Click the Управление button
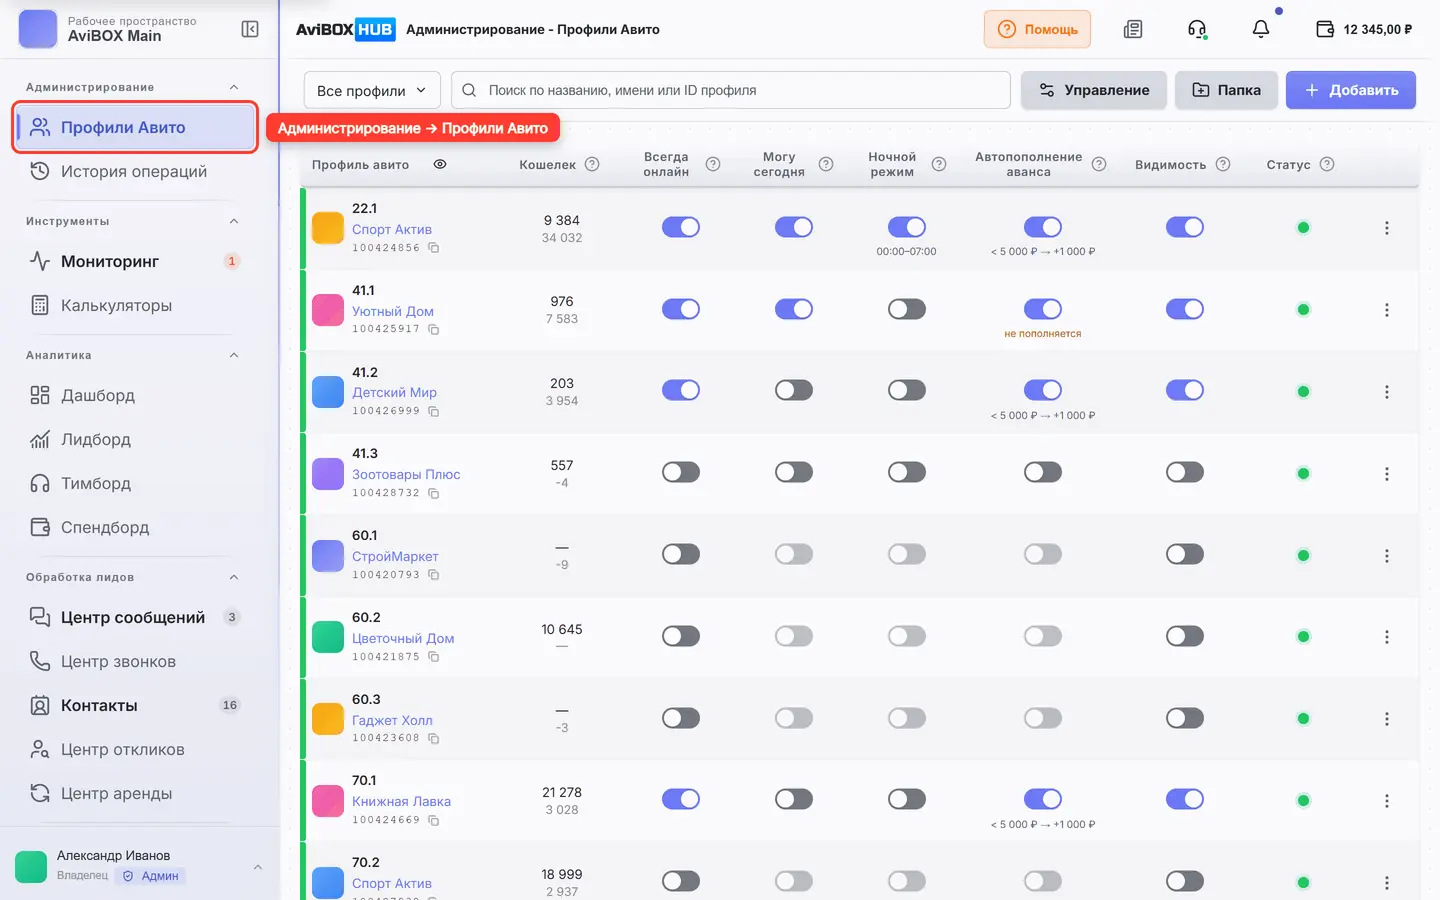This screenshot has height=900, width=1440. click(1094, 90)
